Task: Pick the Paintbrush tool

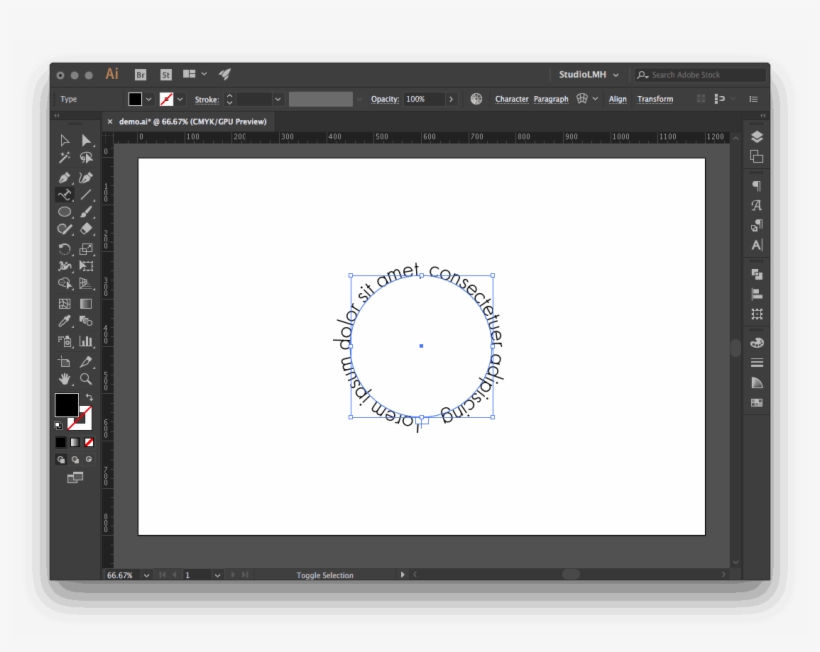Action: [x=86, y=212]
